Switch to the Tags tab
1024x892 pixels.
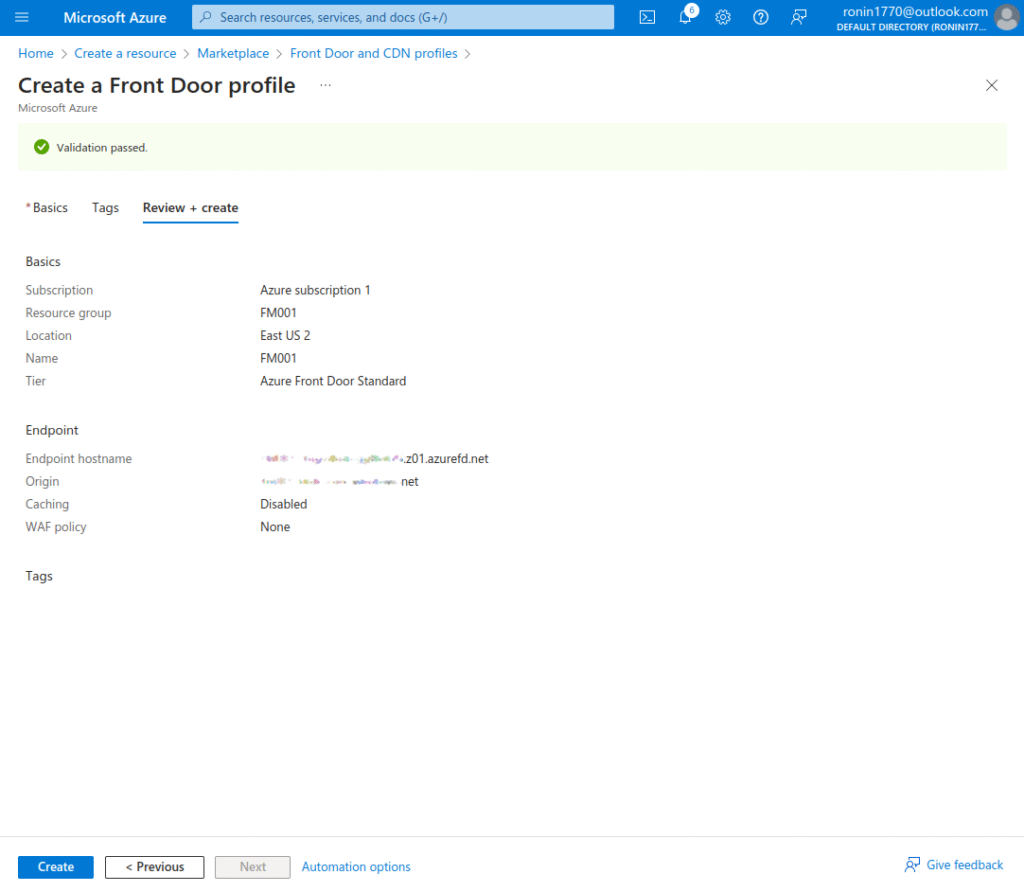[105, 208]
